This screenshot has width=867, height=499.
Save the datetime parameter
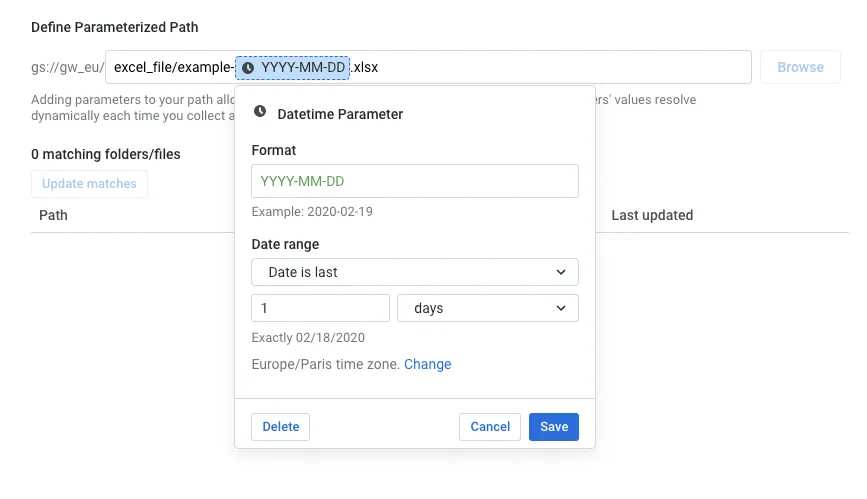click(x=553, y=426)
